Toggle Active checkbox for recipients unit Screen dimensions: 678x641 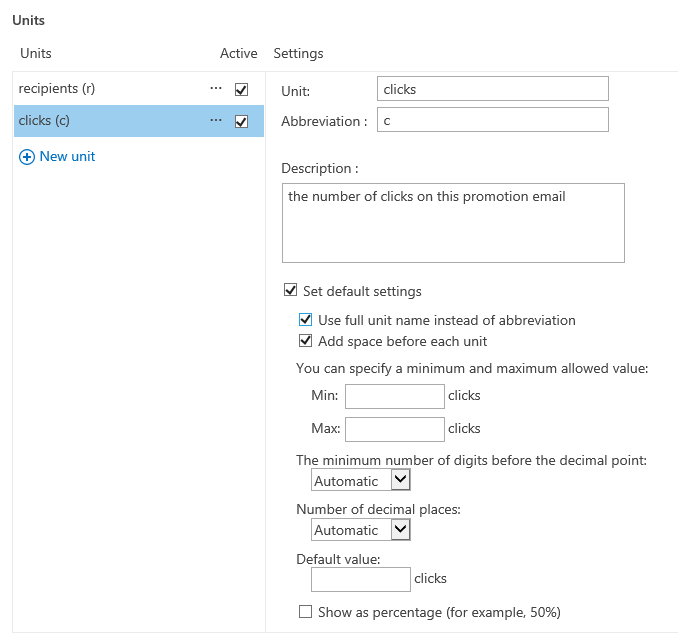pyautogui.click(x=241, y=89)
